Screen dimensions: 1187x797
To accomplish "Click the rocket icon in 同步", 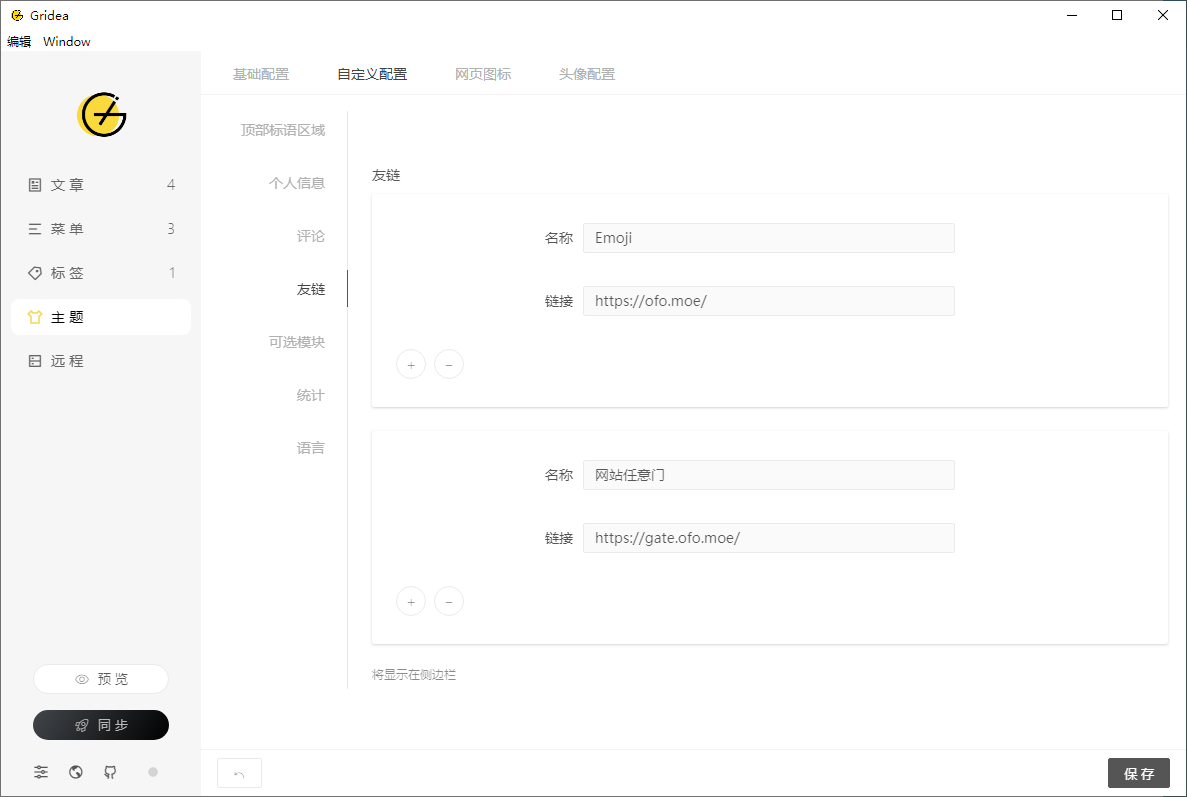I will (x=82, y=725).
